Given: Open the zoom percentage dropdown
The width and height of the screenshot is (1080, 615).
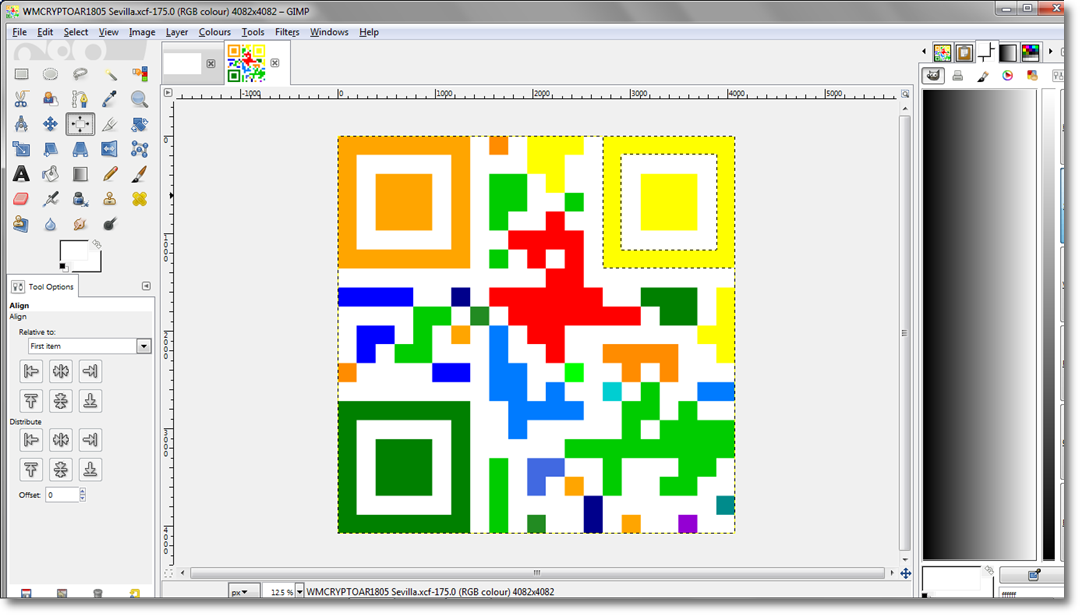Looking at the screenshot, I should (300, 592).
